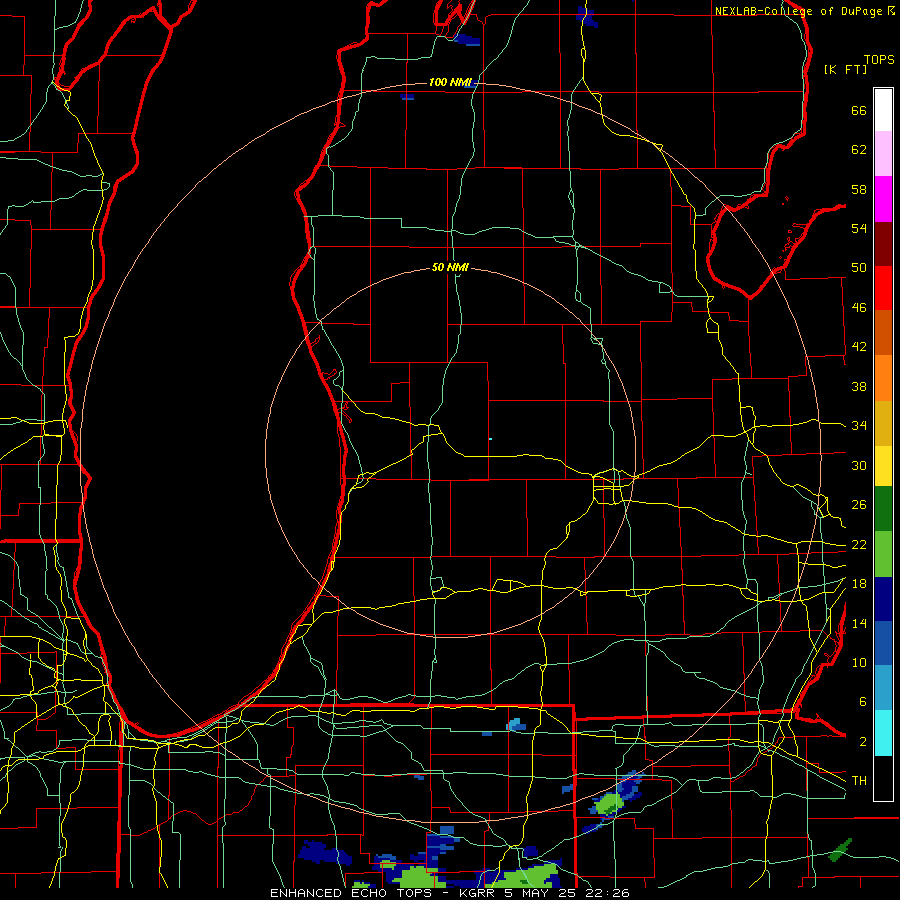Viewport: 900px width, 900px height.
Task: Select the cyan 10 kft legend swatch
Action: coord(883,733)
